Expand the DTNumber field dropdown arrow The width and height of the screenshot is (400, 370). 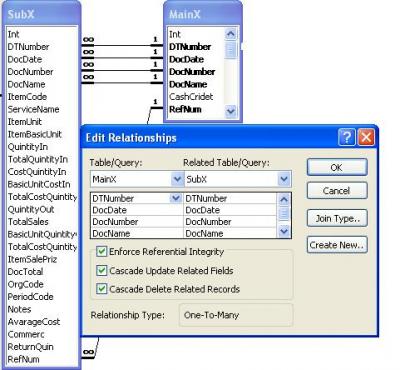176,198
